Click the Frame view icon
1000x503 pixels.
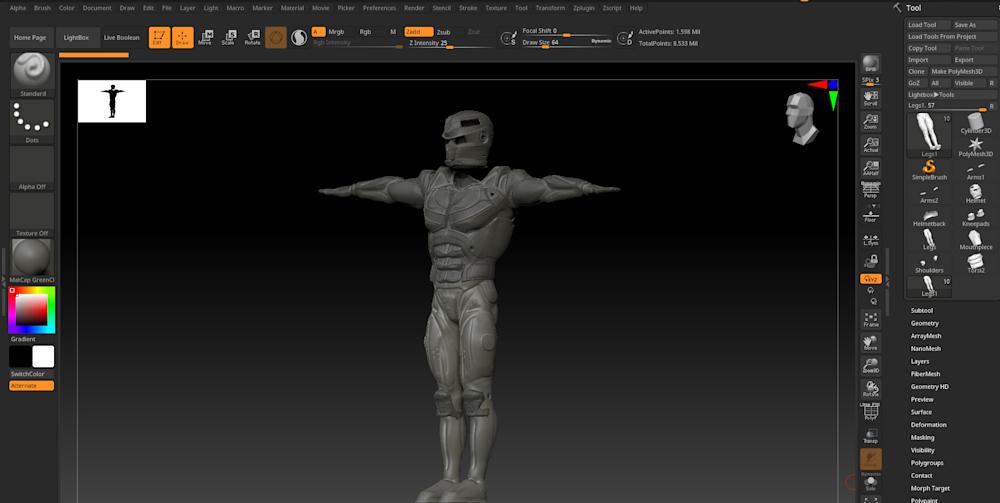870,320
